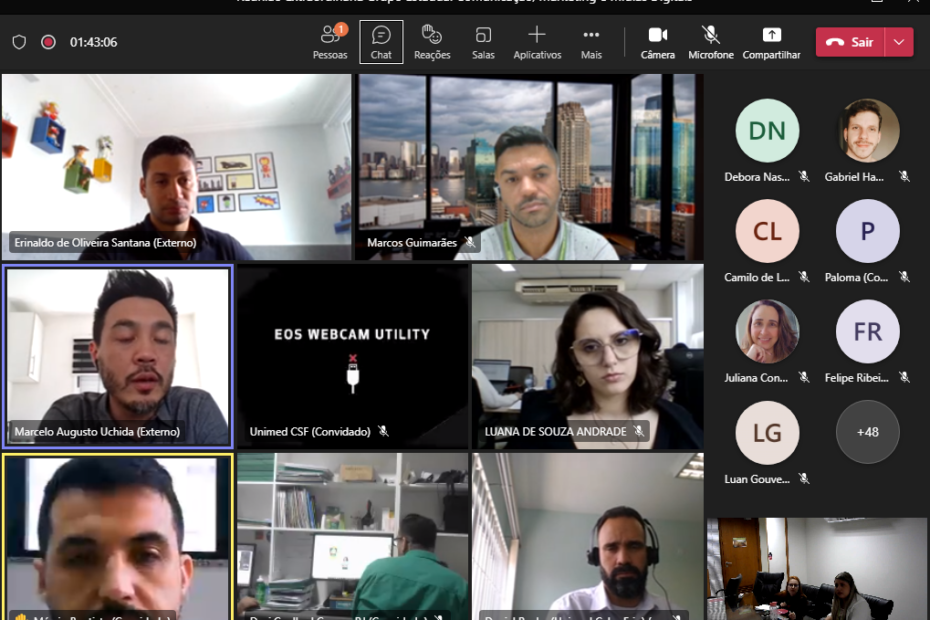The width and height of the screenshot is (930, 620).
Task: Click Debora's DN avatar
Action: pyautogui.click(x=767, y=131)
